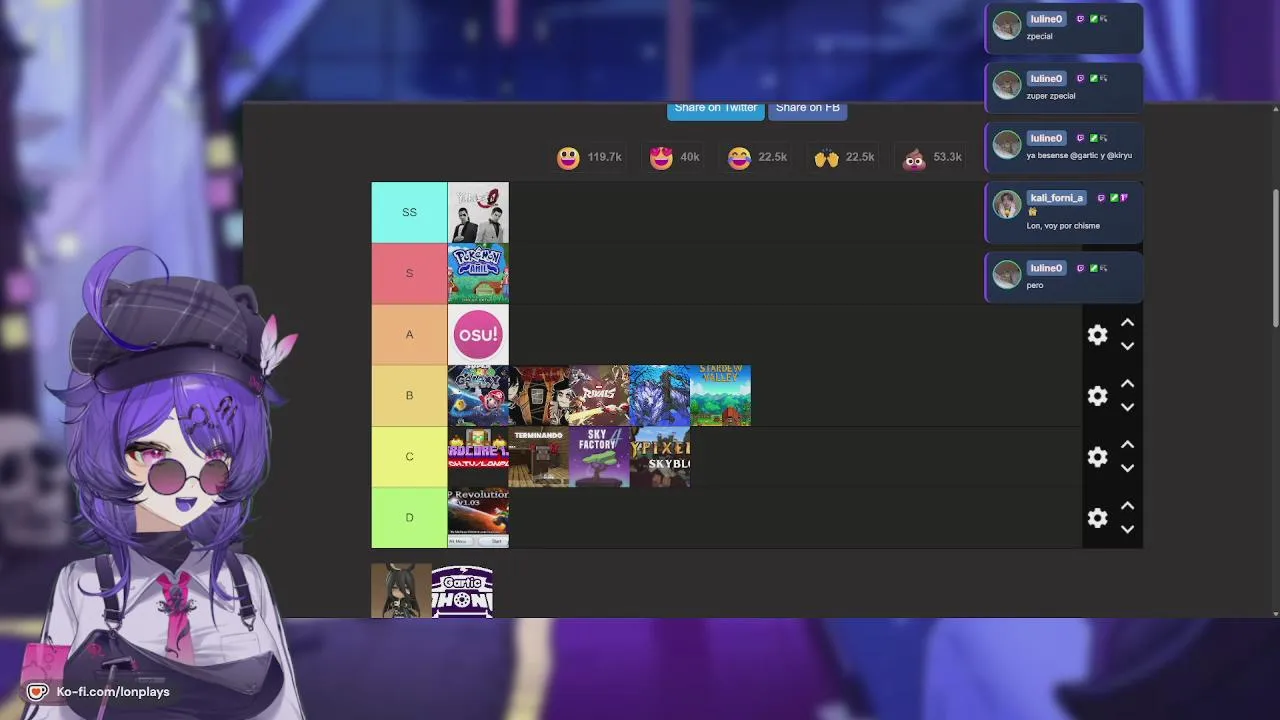The width and height of the screenshot is (1280, 720).
Task: React with the laughing emoji (22.5k)
Action: (x=739, y=158)
